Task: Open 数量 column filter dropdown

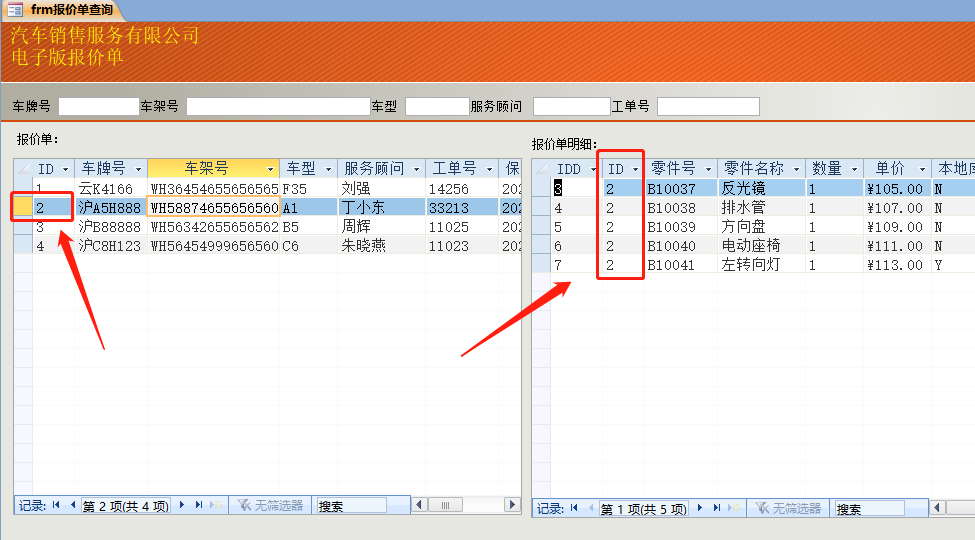Action: [x=854, y=169]
